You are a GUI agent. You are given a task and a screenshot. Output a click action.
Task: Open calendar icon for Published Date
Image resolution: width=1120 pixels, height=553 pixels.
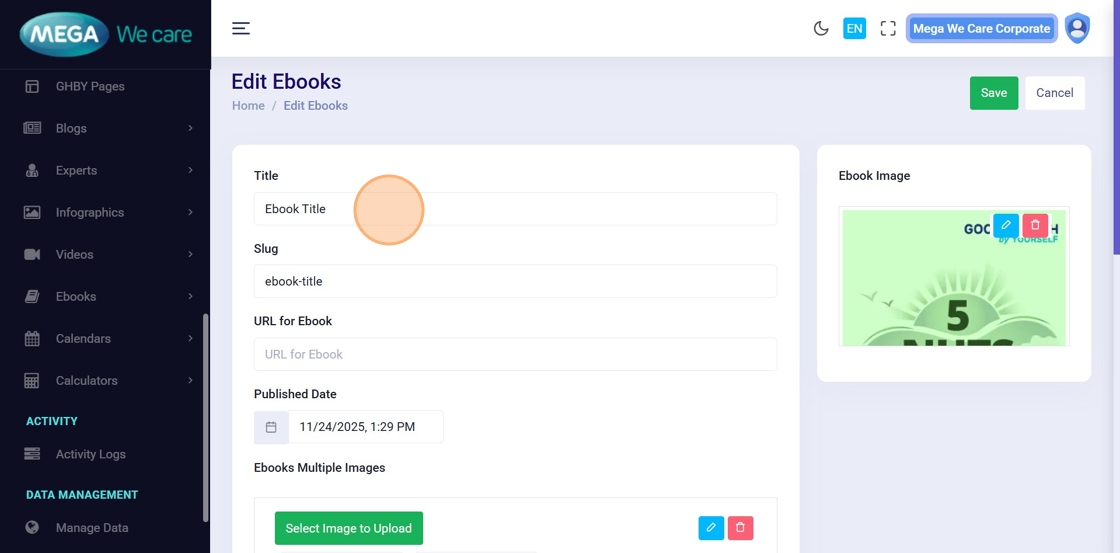point(271,427)
